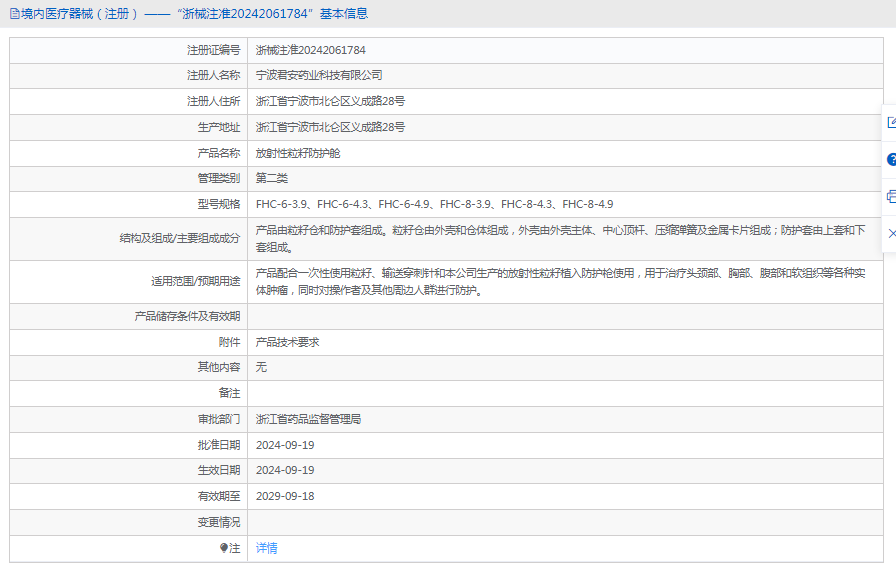Viewport: 896px width, 570px height.
Task: Open the help question-mark icon
Action: click(891, 159)
